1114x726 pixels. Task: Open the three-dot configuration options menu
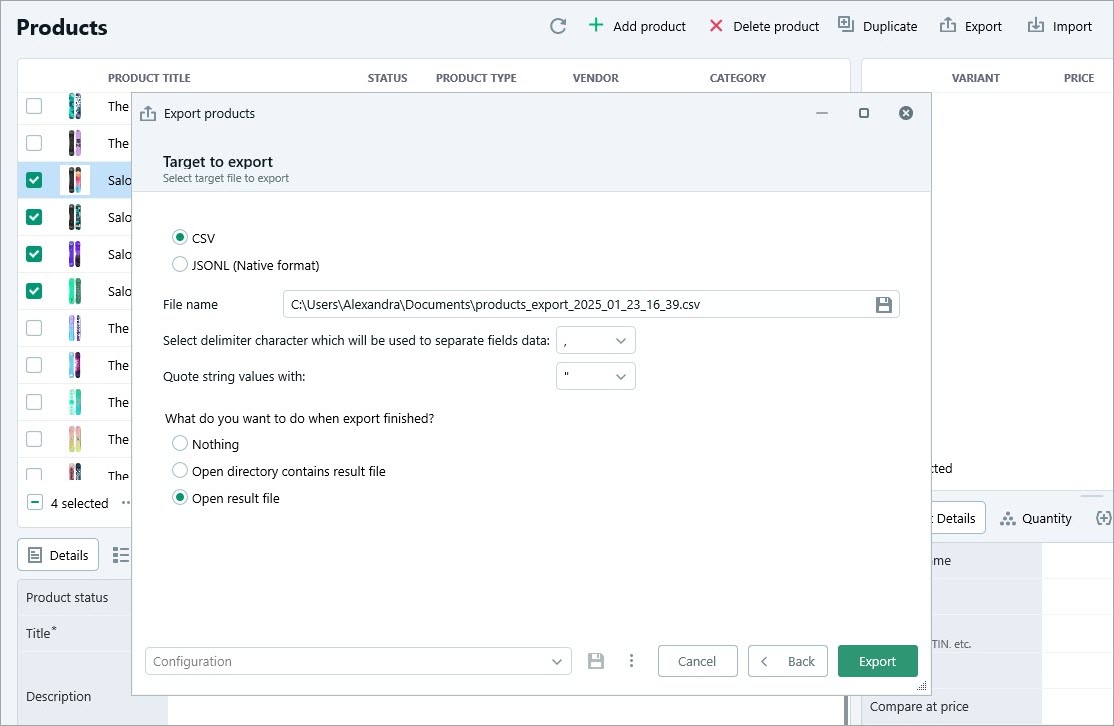point(631,661)
